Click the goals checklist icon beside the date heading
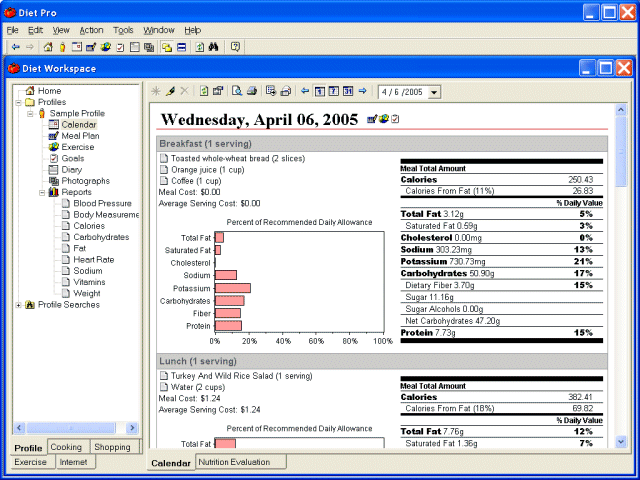 [395, 119]
